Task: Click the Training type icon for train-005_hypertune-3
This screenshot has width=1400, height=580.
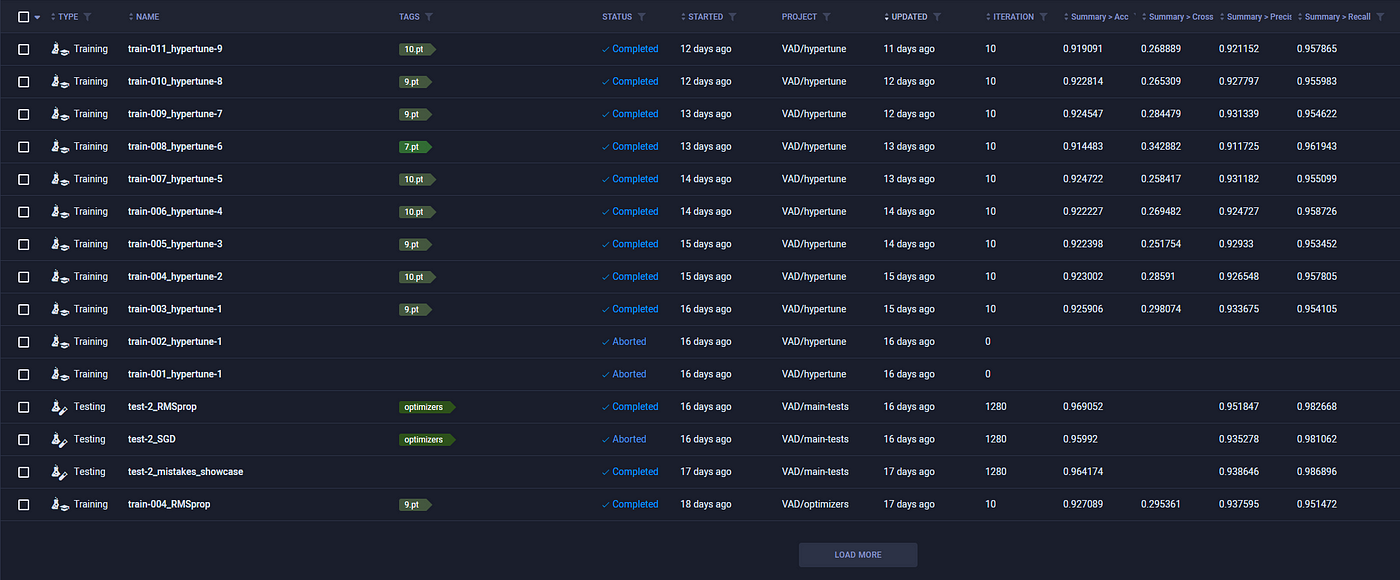Action: tap(60, 244)
